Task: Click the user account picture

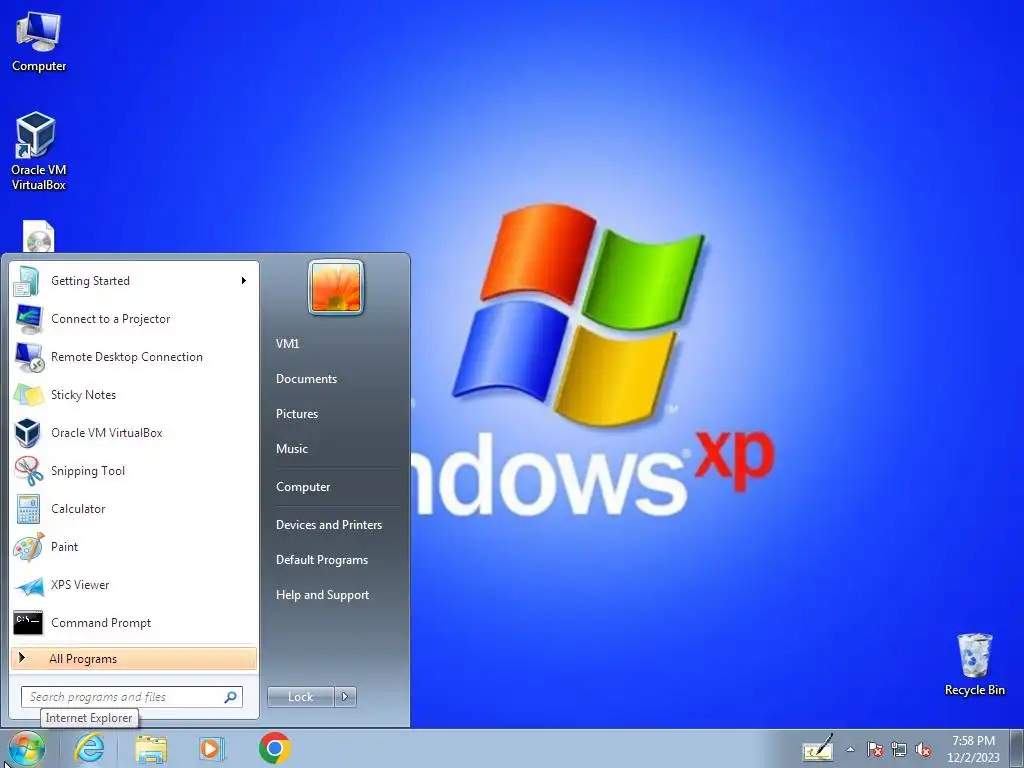Action: pos(336,287)
